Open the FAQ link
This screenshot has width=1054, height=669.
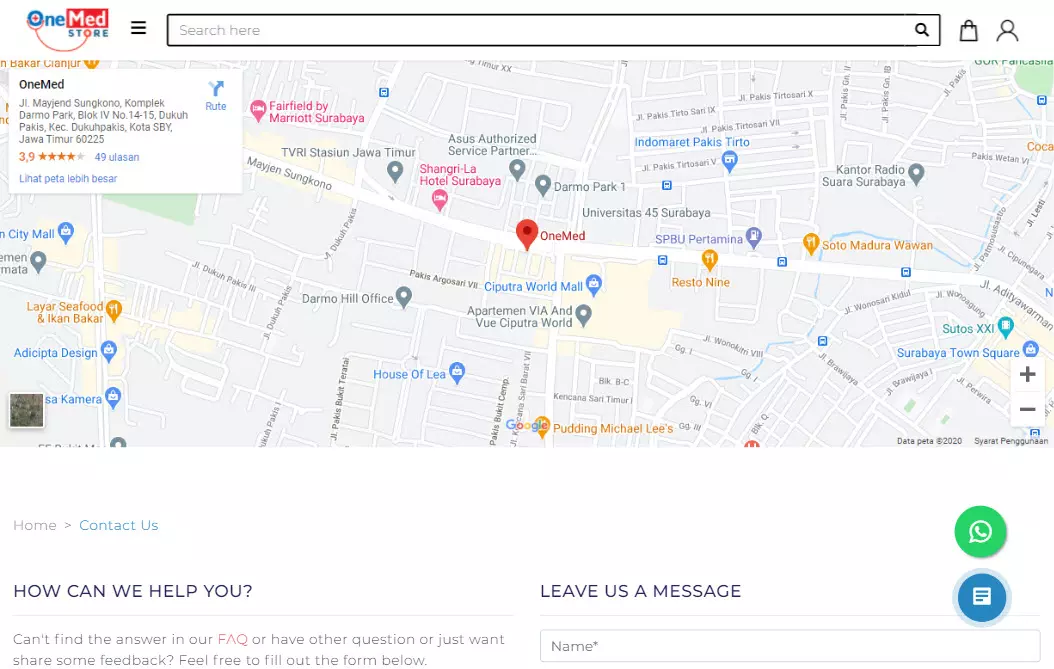pyautogui.click(x=233, y=639)
